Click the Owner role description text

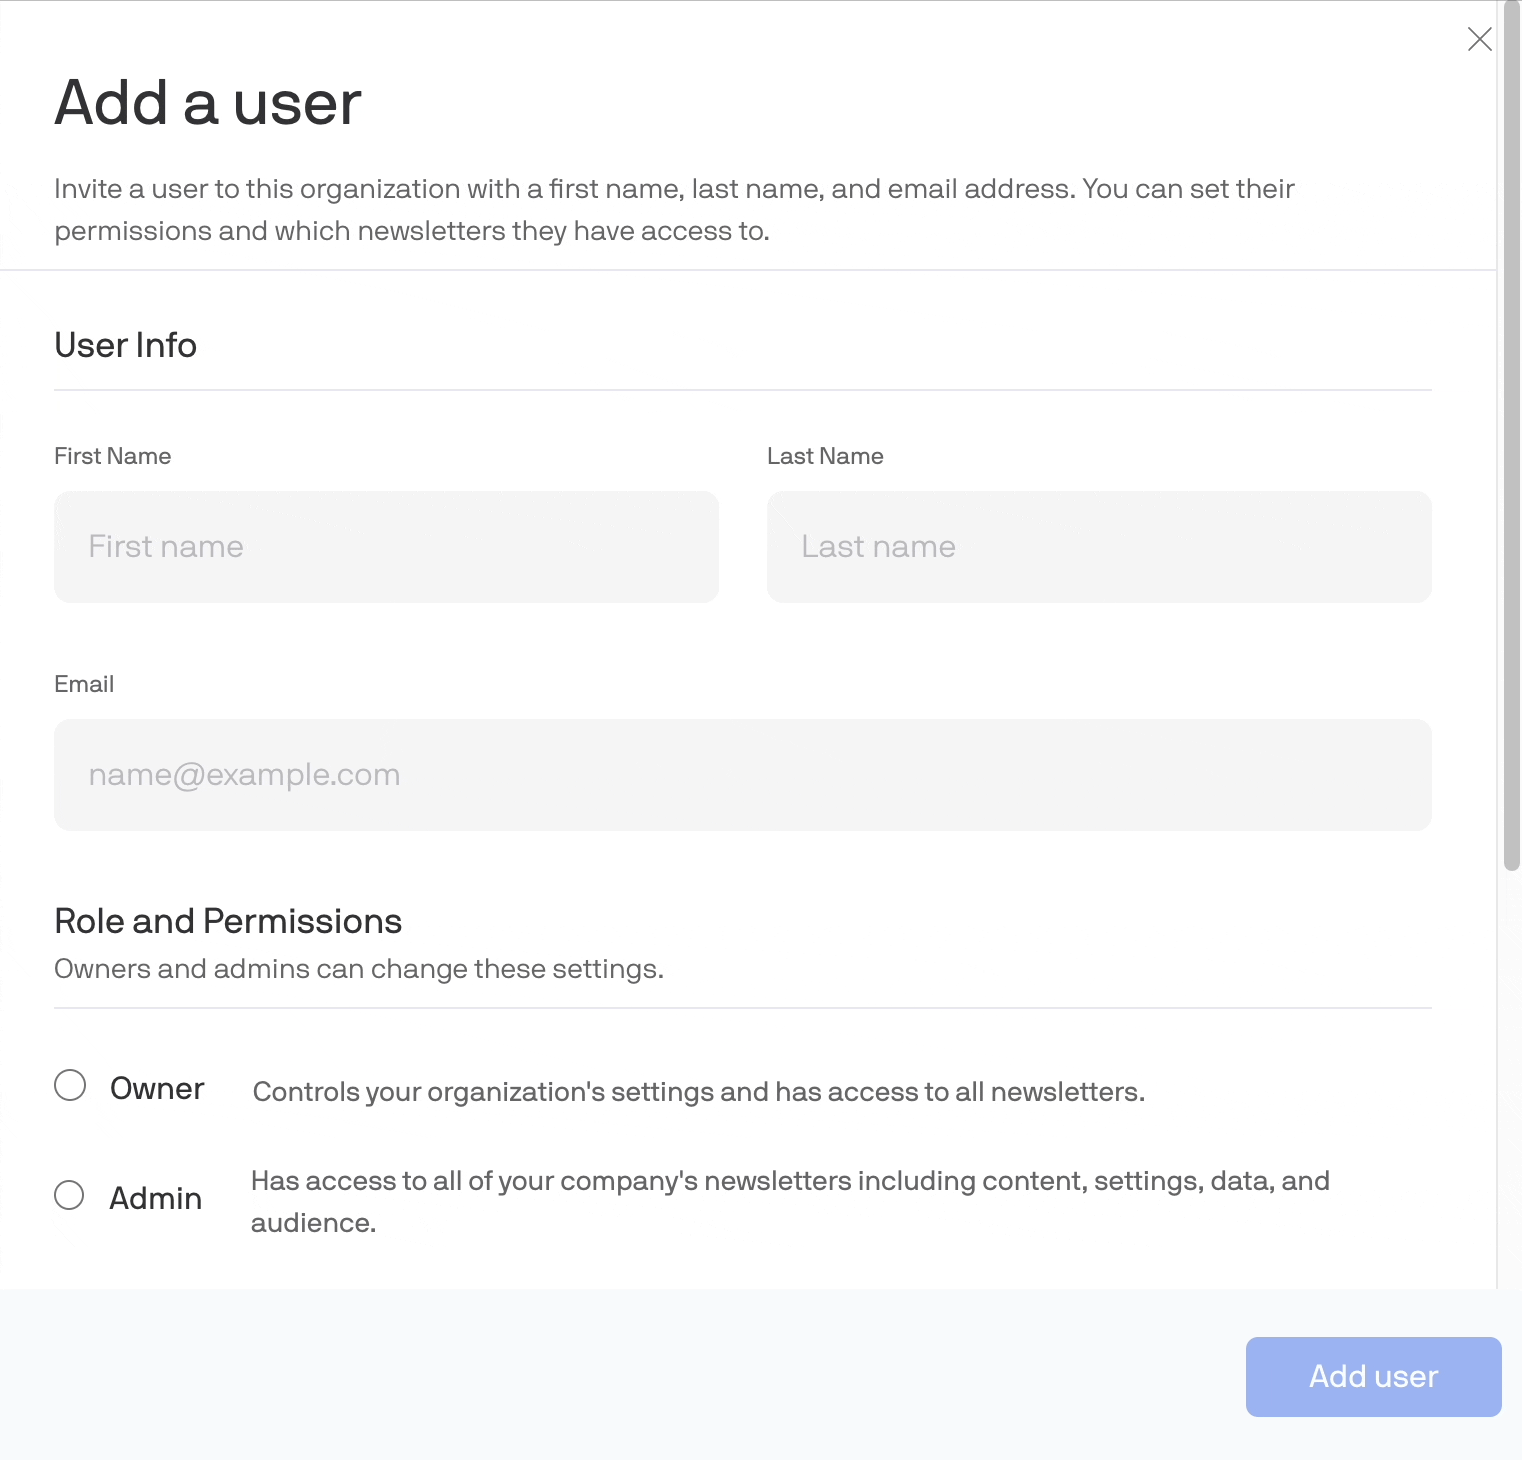(x=699, y=1092)
